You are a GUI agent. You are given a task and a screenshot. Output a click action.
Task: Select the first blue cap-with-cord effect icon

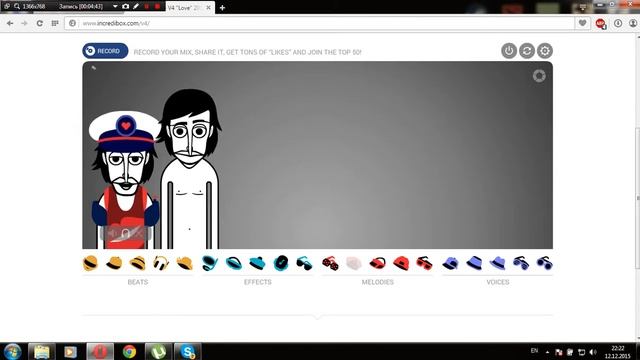(210, 263)
